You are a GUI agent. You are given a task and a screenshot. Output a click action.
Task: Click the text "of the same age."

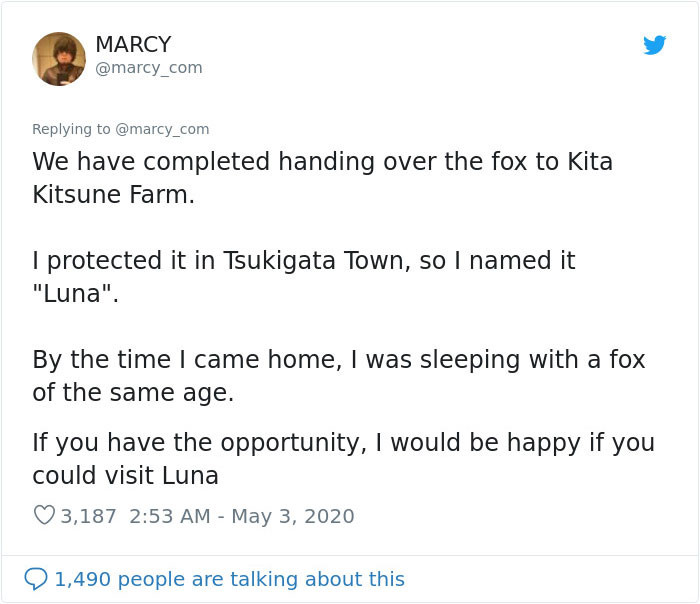click(133, 393)
